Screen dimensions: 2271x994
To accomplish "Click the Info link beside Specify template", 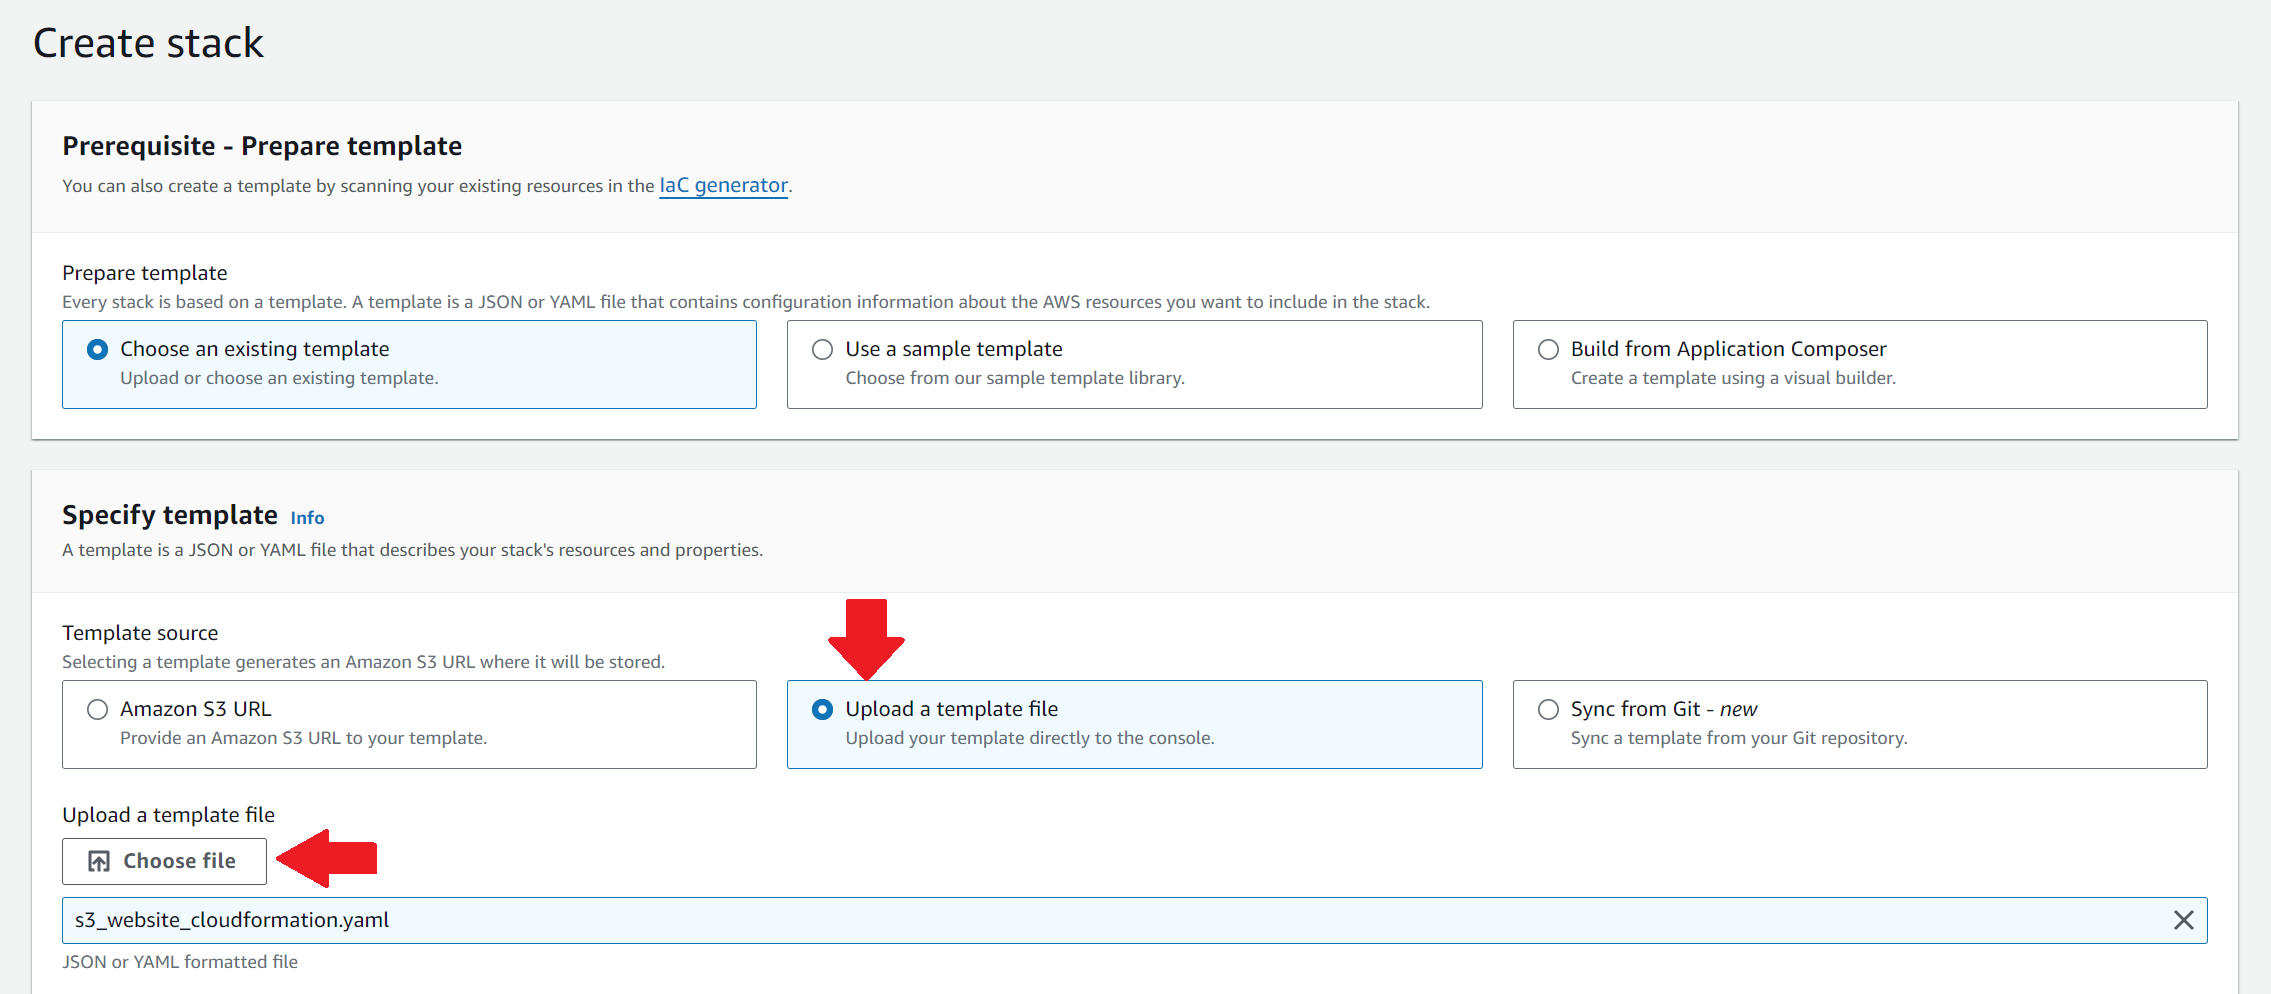I will tap(307, 518).
